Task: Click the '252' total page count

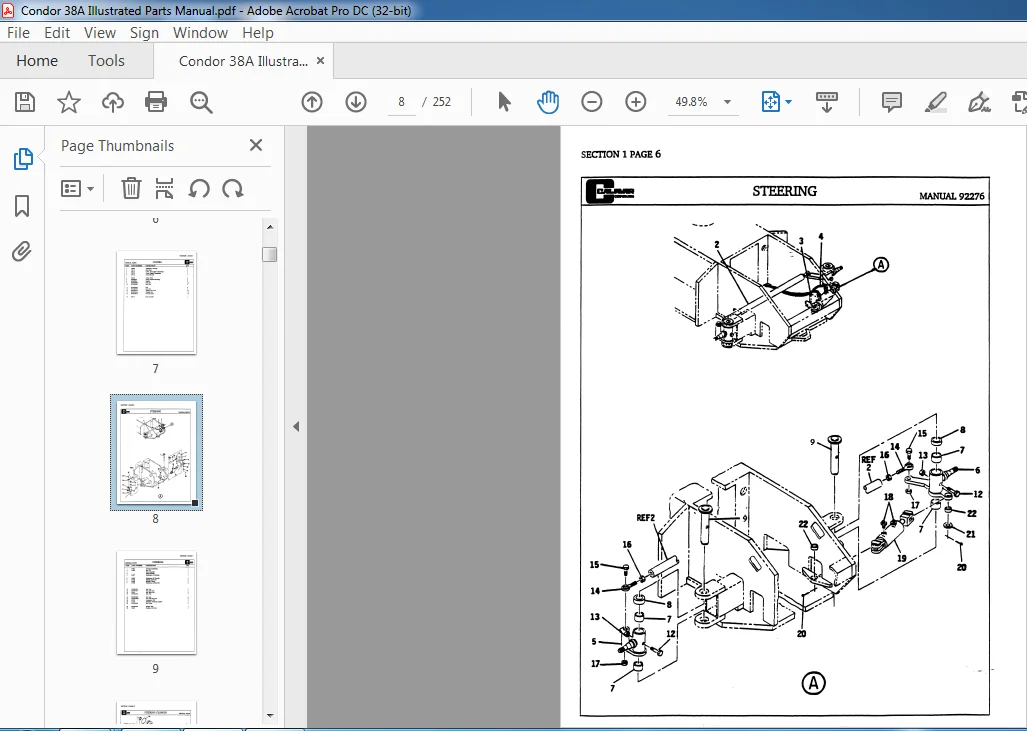Action: (441, 102)
